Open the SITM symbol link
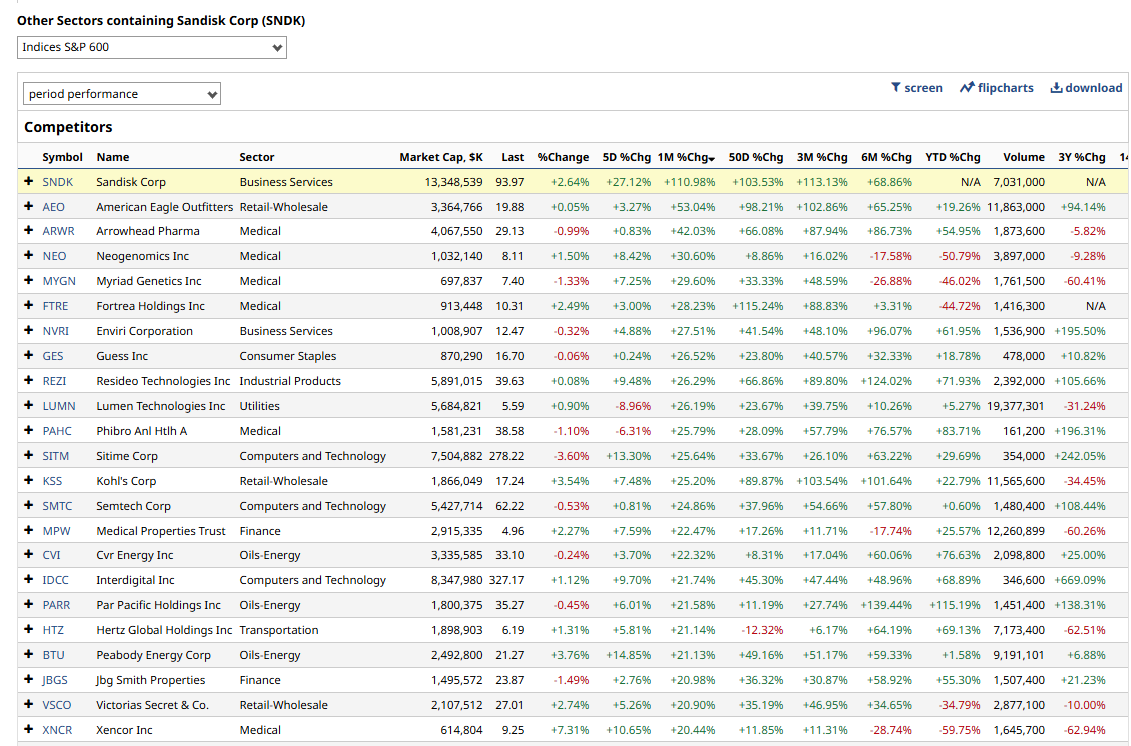 pos(57,456)
